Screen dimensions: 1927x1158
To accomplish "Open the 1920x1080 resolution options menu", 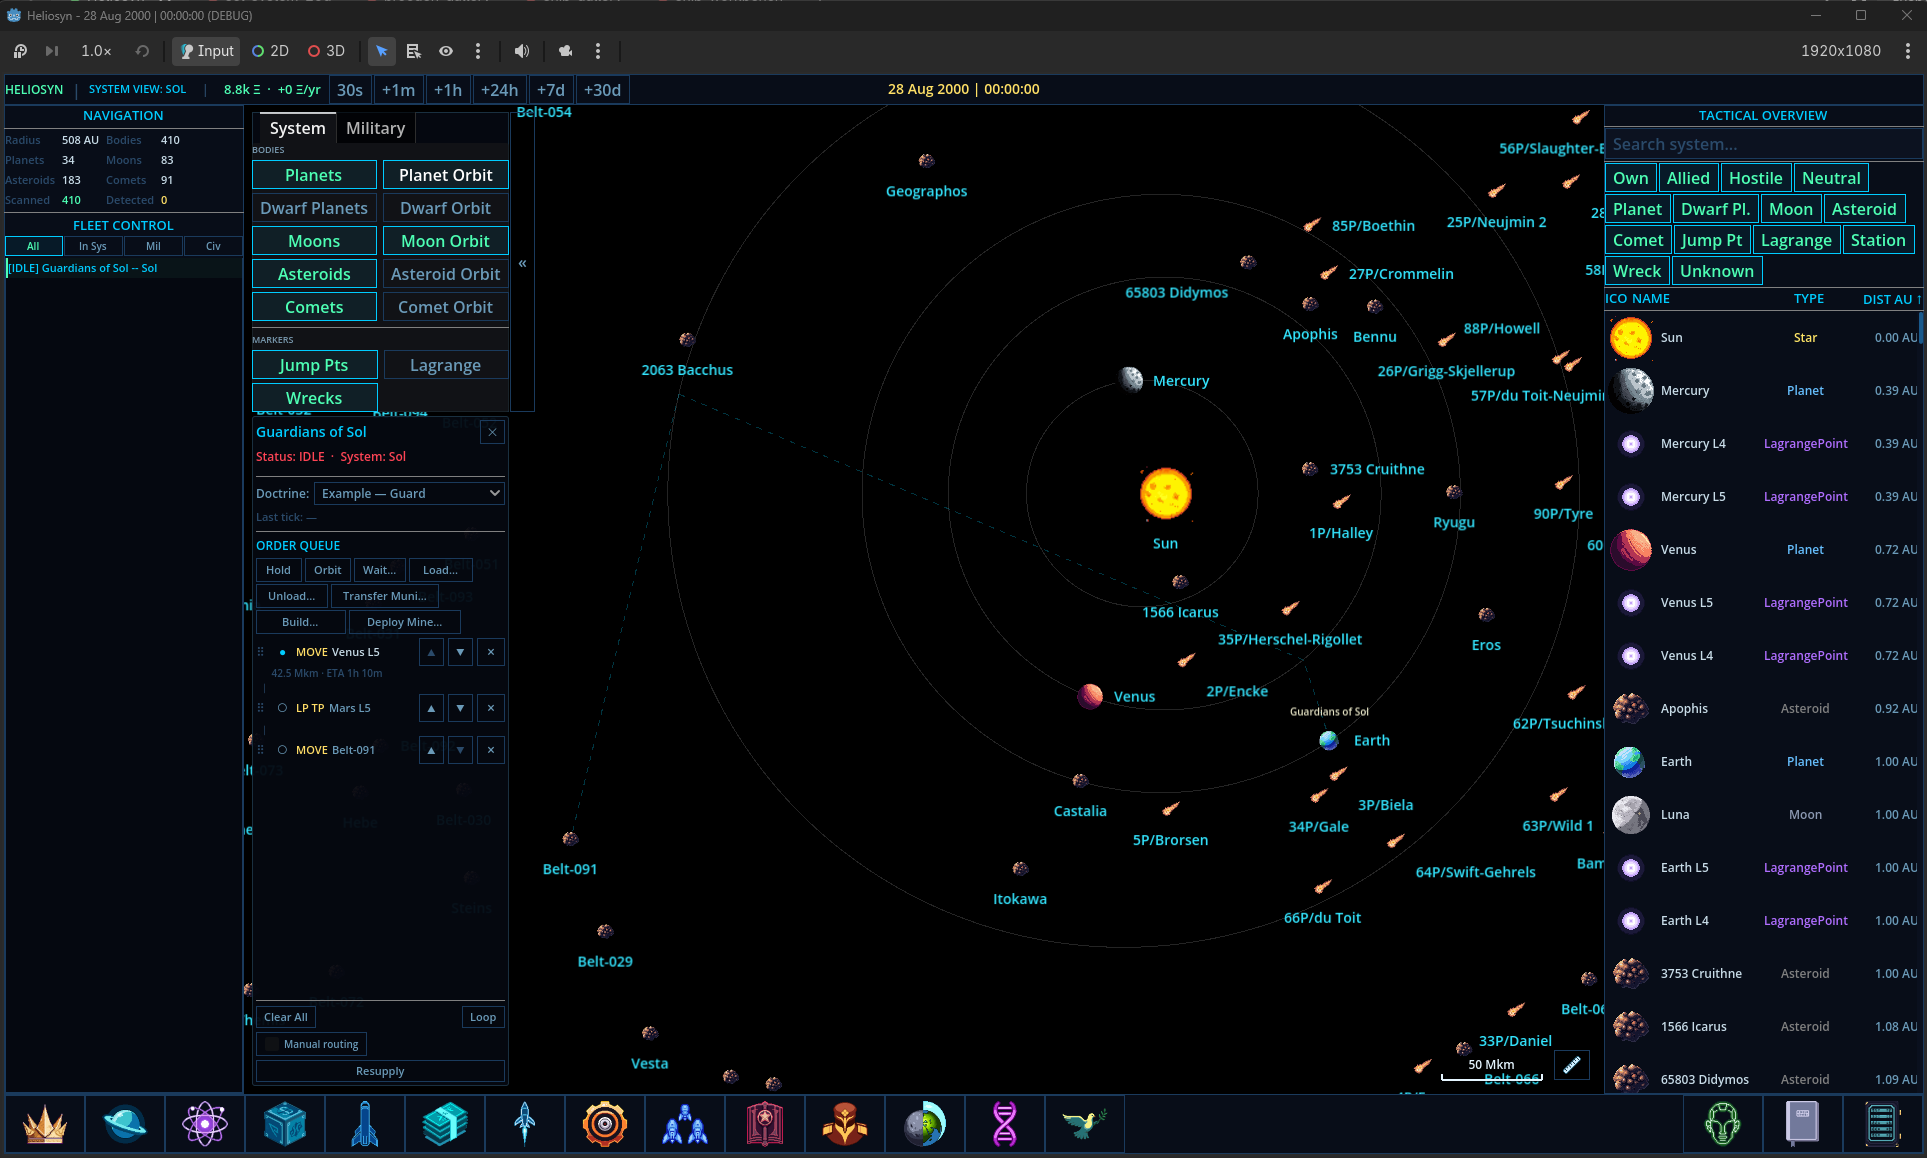I will click(1908, 51).
